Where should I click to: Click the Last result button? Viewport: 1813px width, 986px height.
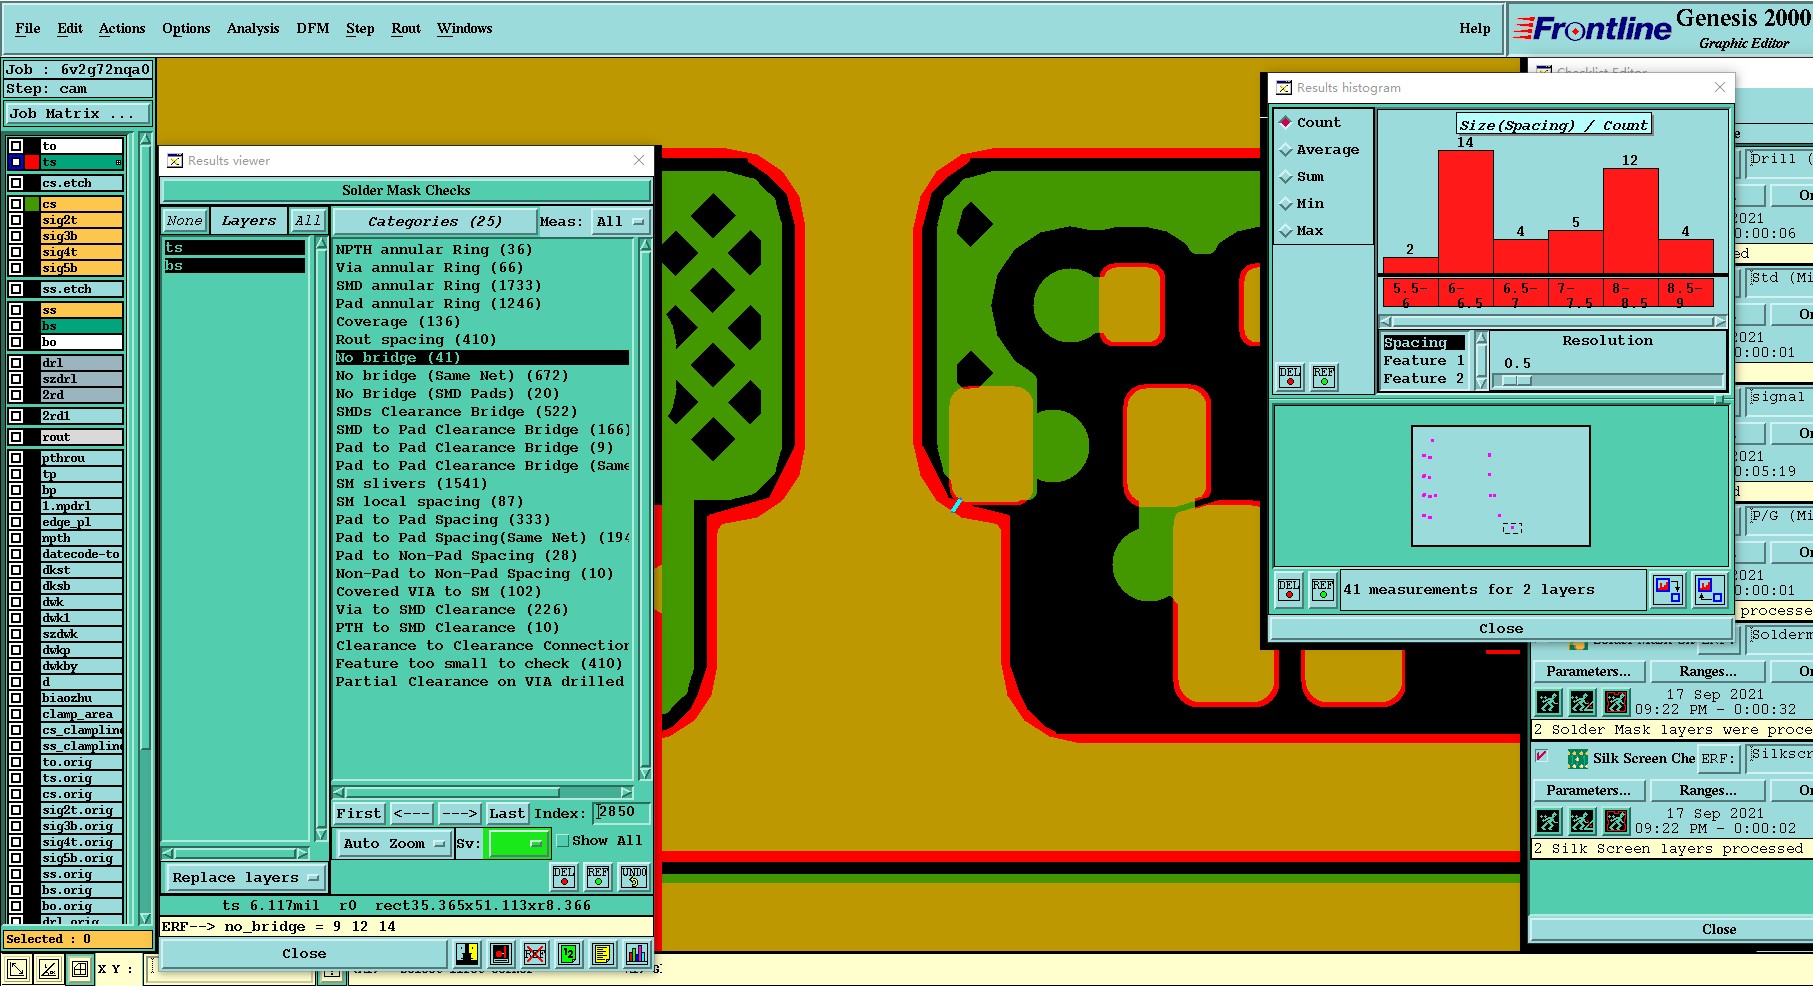507,813
